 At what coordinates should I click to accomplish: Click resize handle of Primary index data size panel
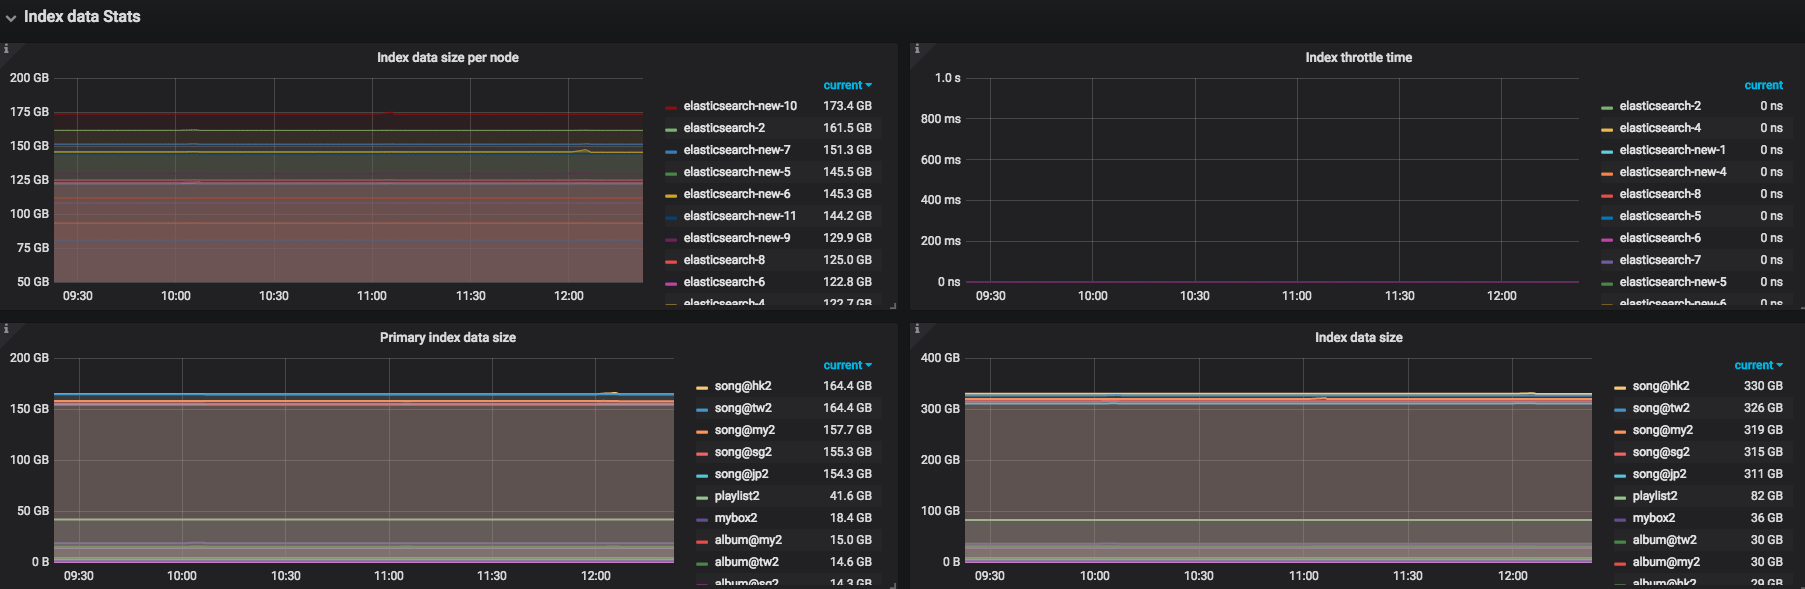(892, 584)
